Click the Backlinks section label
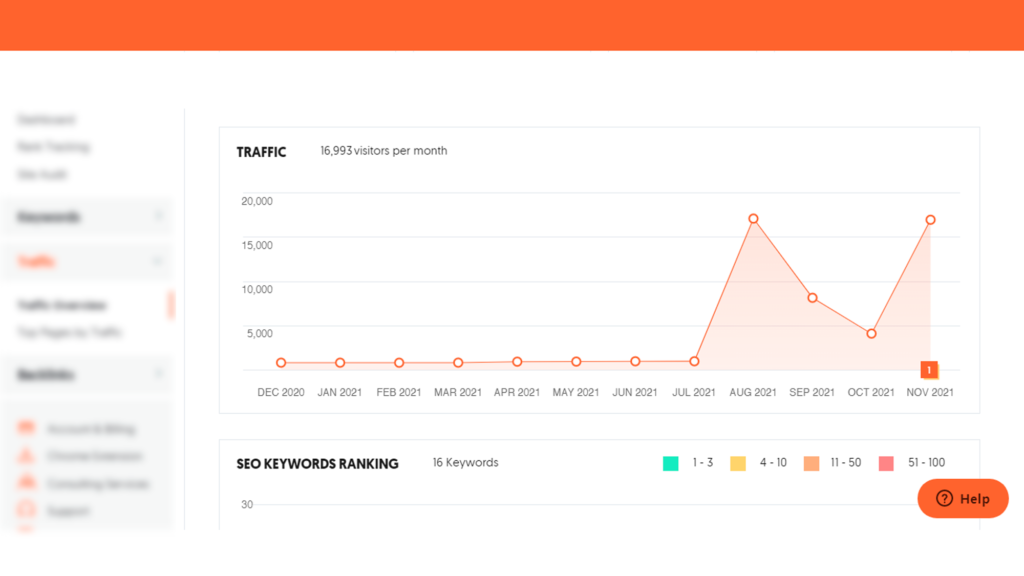 tap(46, 375)
